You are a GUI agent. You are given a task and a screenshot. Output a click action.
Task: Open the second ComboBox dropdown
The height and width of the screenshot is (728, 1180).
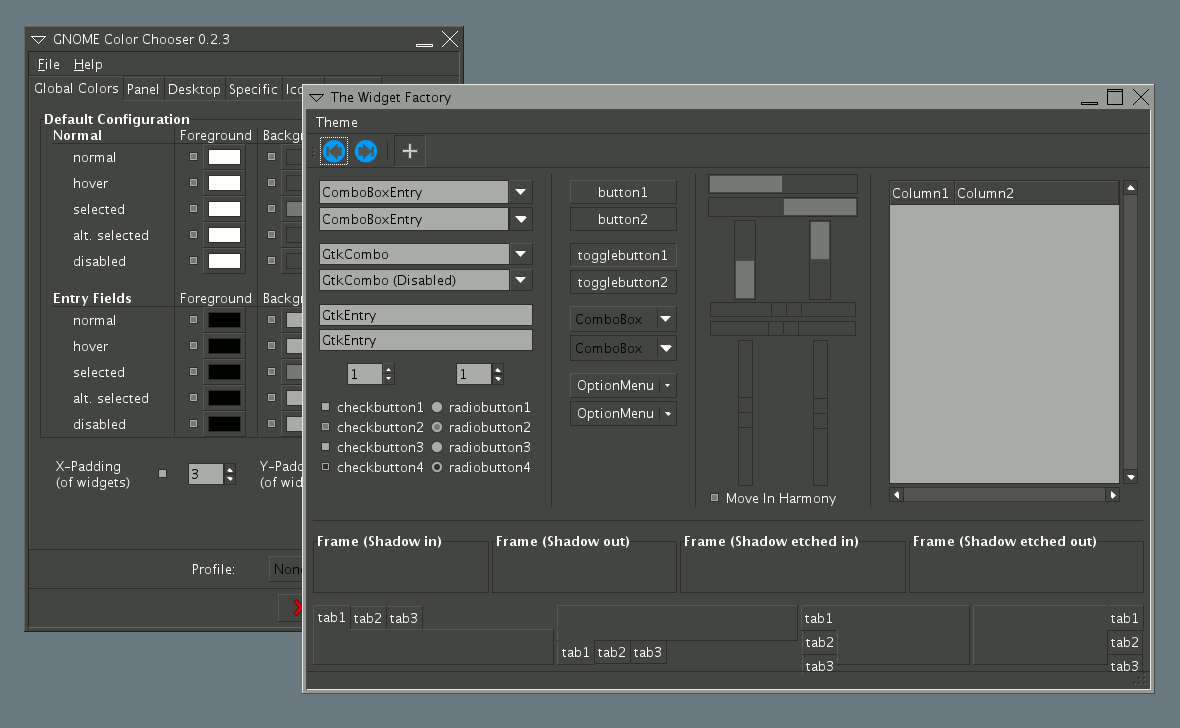(623, 349)
